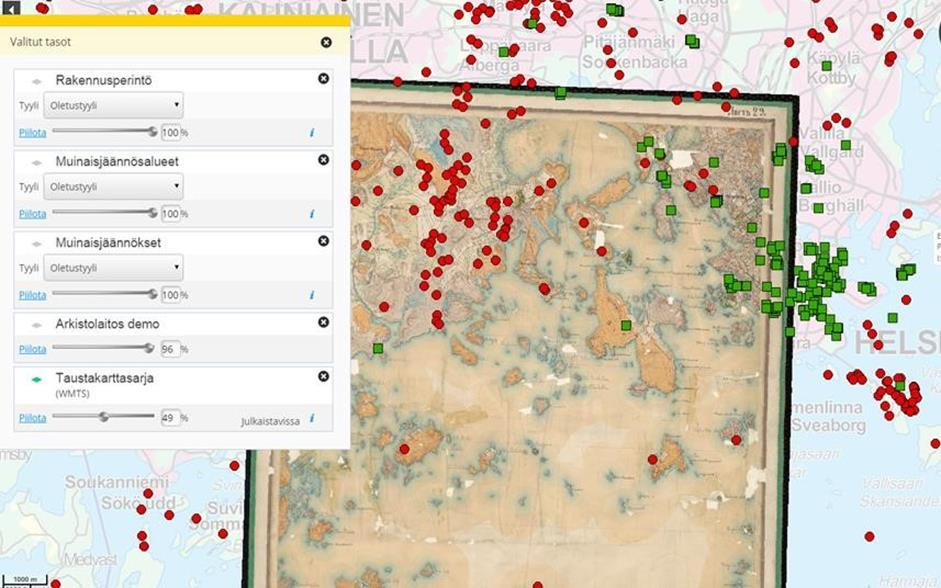Close the Valitut tasot panel
This screenshot has width=941, height=588.
point(326,42)
